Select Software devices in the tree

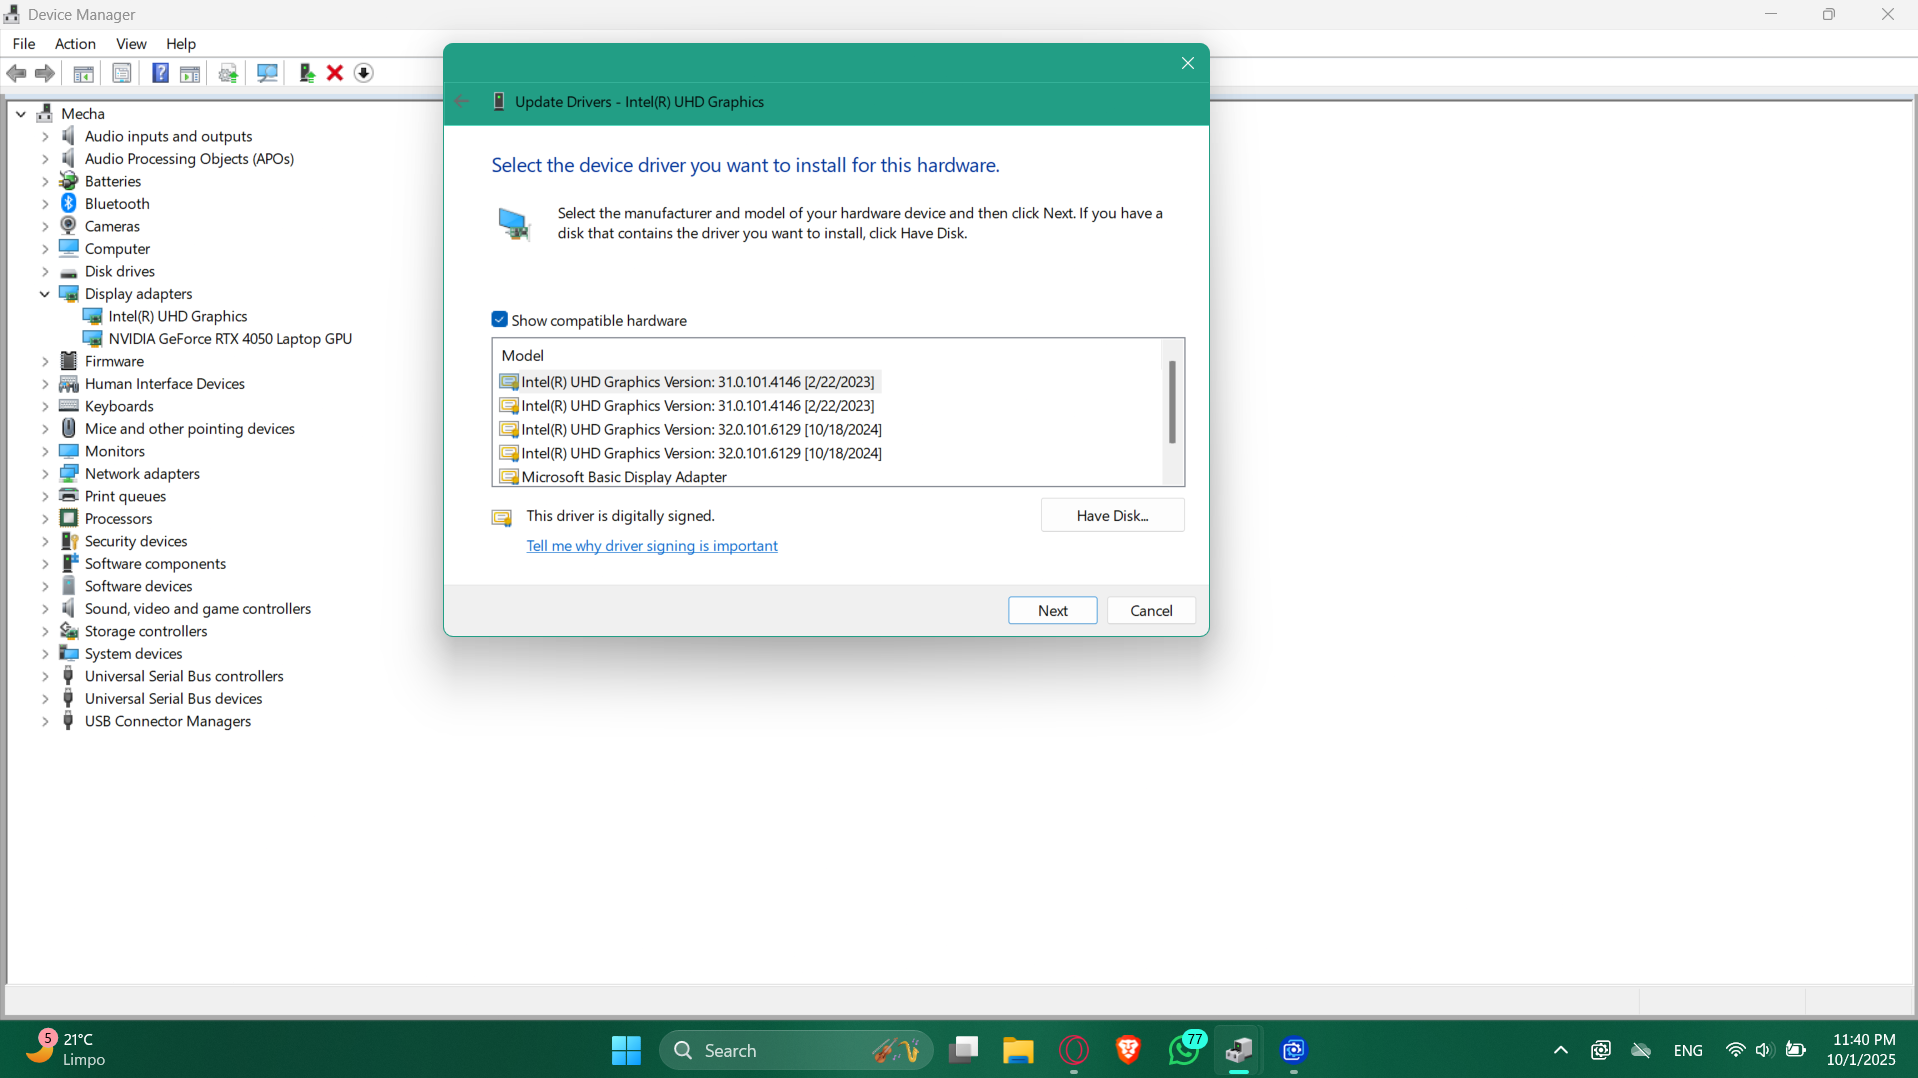click(138, 586)
